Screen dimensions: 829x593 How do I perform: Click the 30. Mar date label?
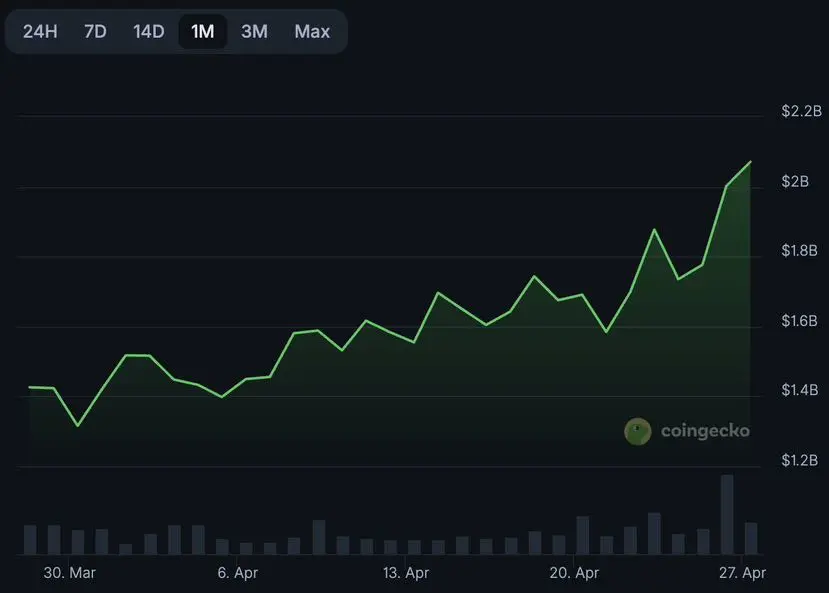coord(70,574)
